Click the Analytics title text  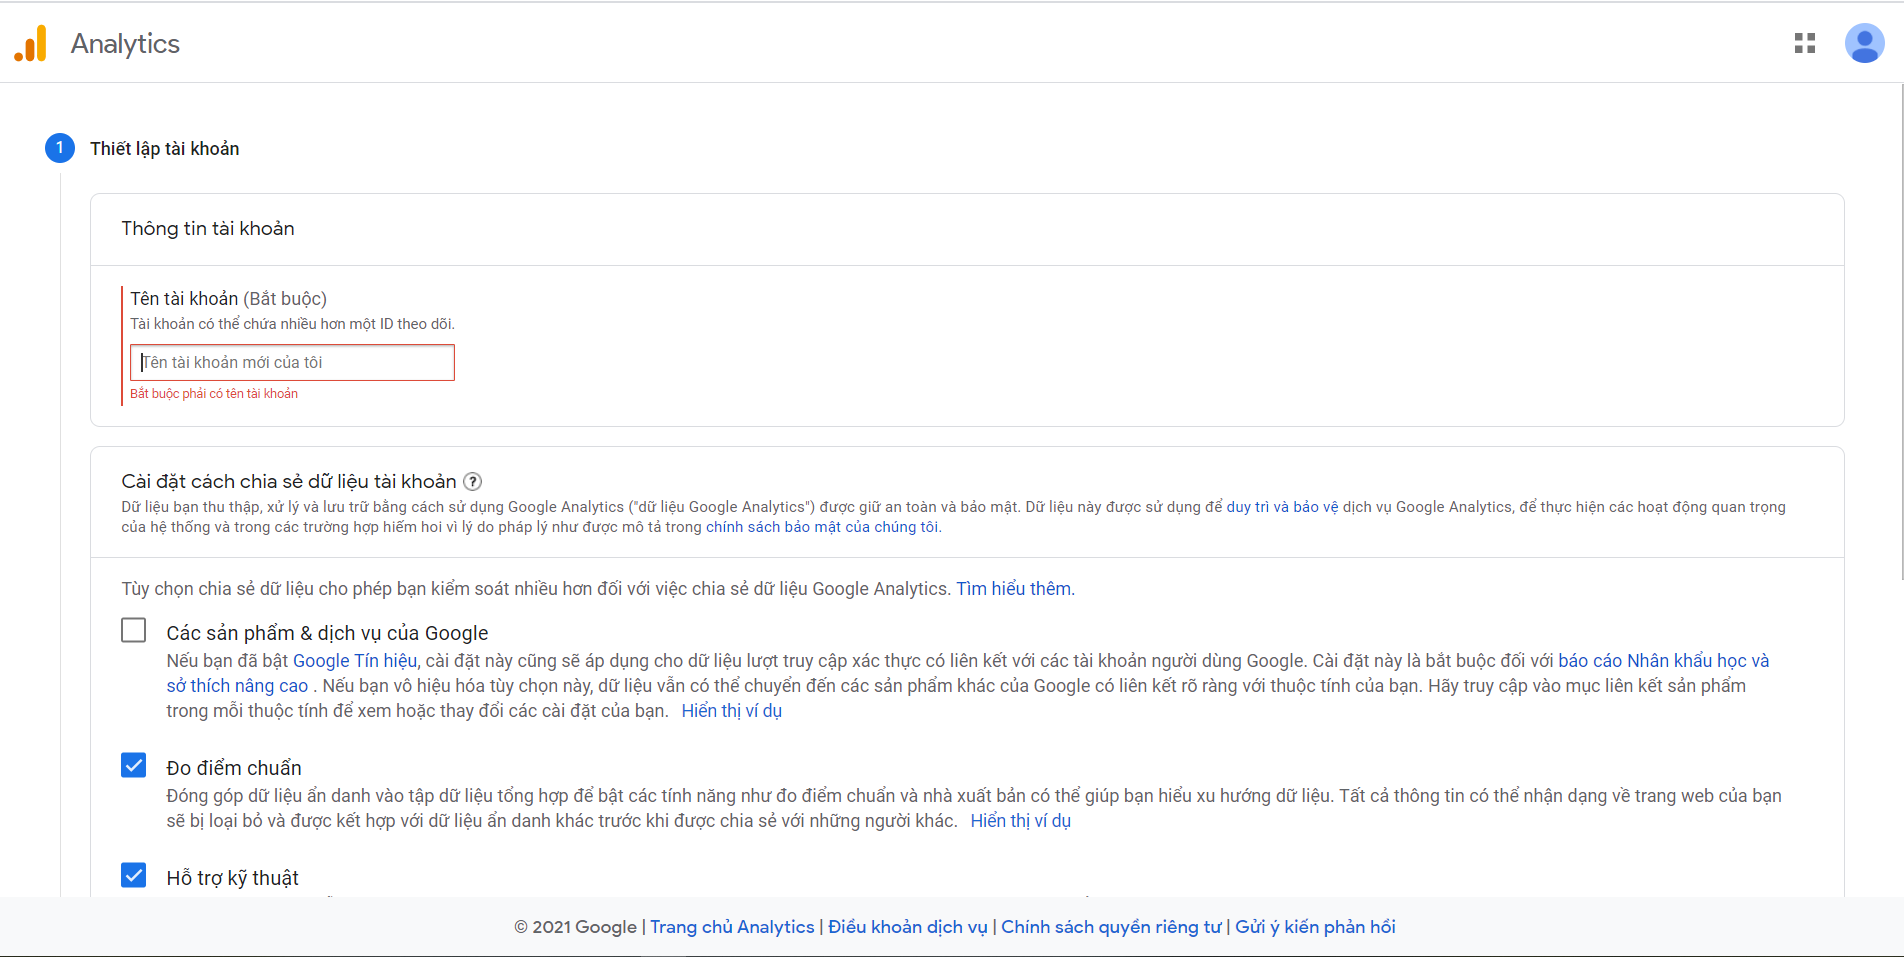[x=125, y=44]
